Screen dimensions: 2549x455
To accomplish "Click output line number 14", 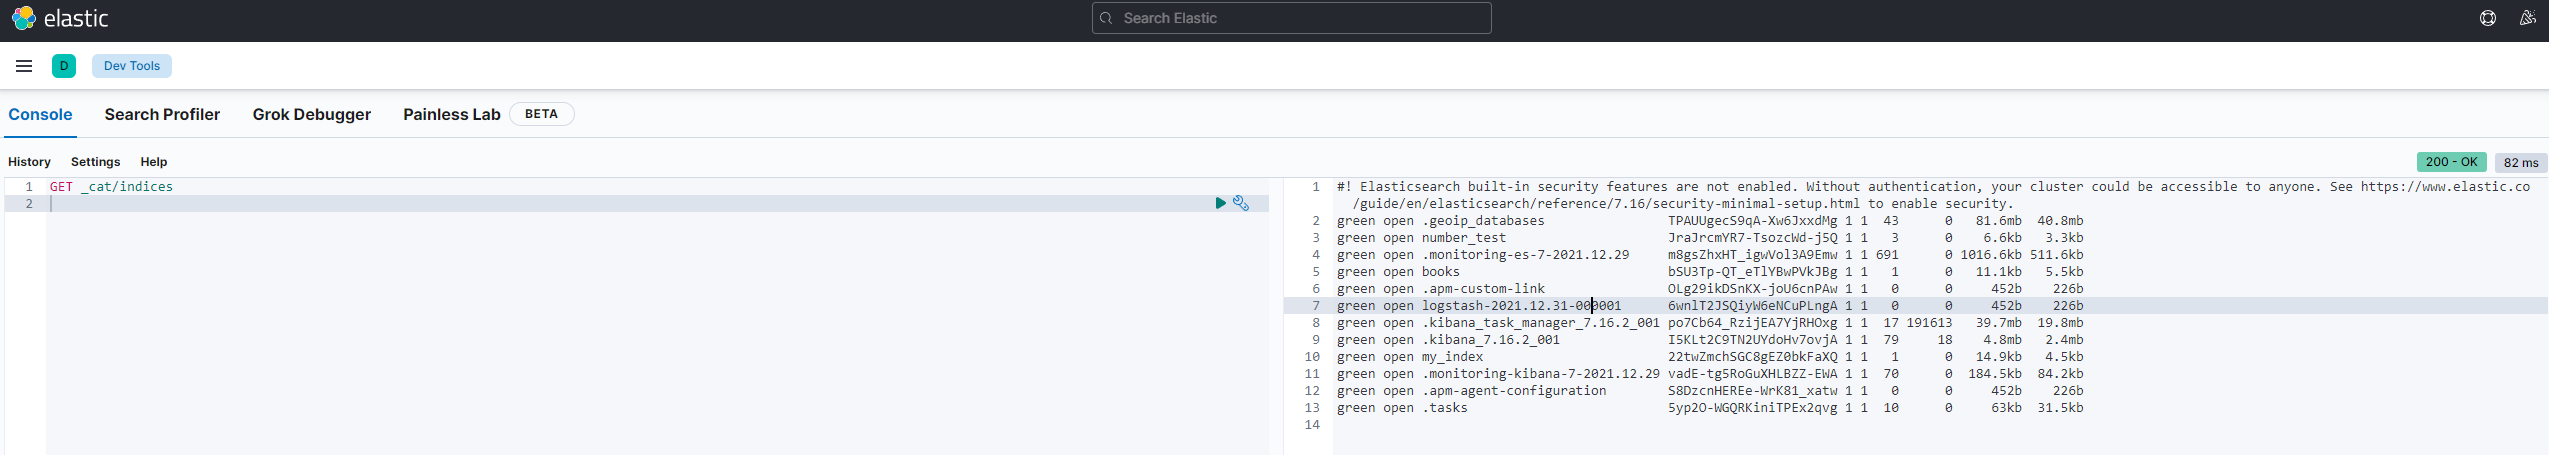I will tap(1312, 424).
